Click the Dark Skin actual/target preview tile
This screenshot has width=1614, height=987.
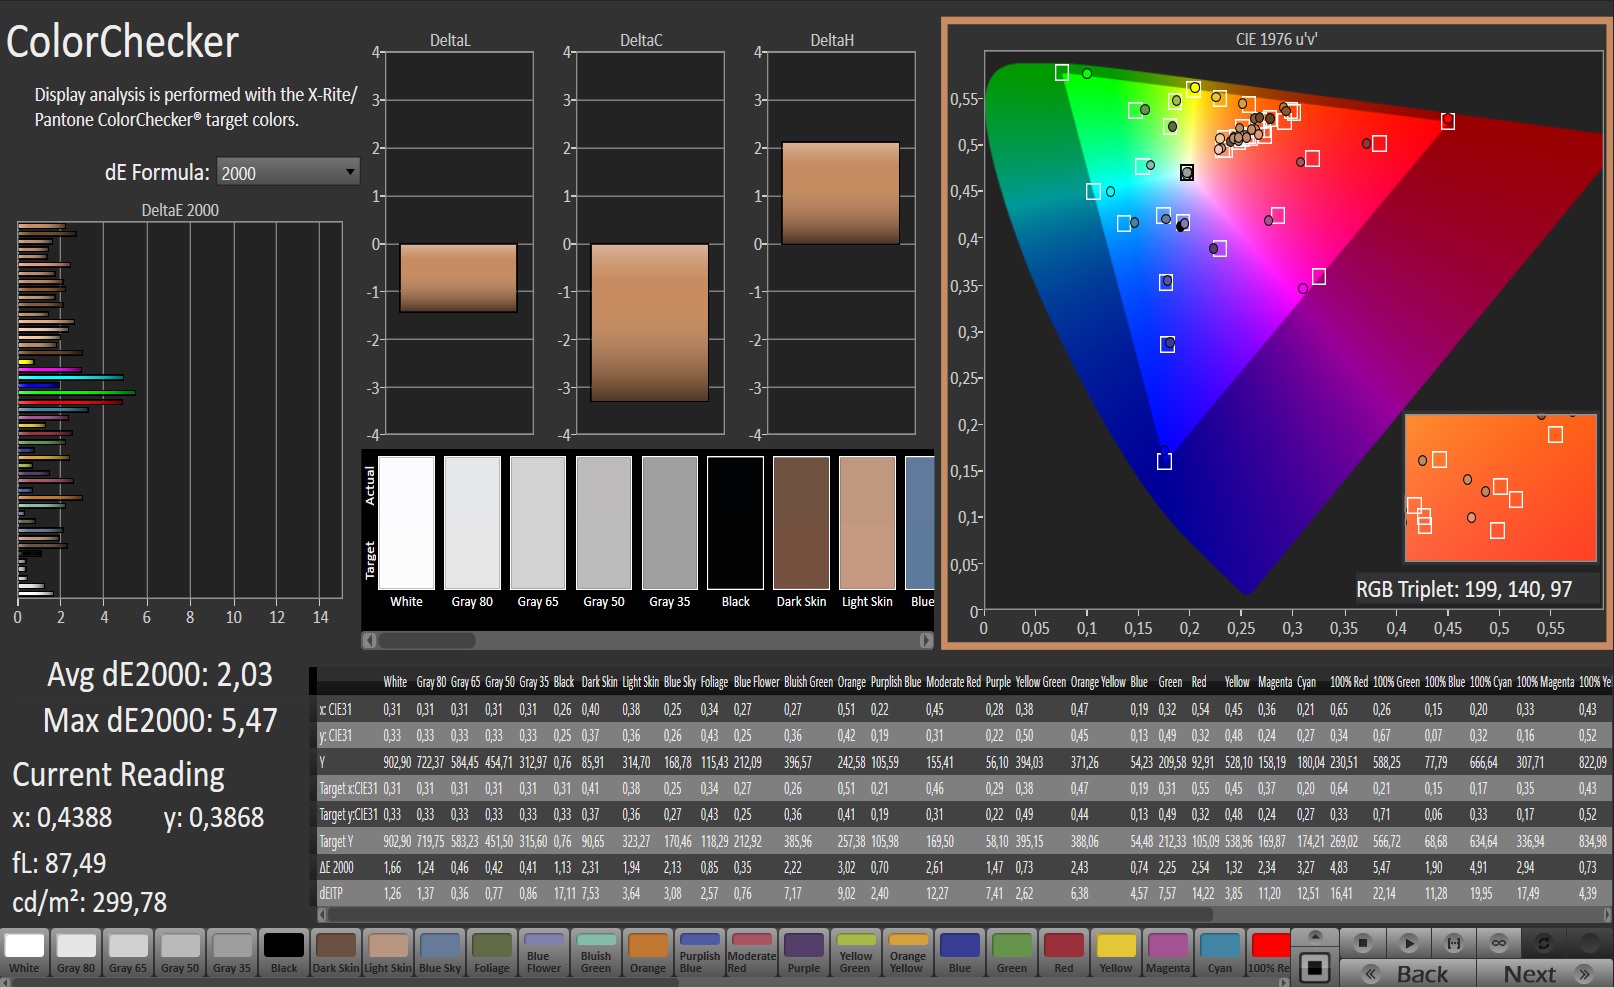click(801, 523)
